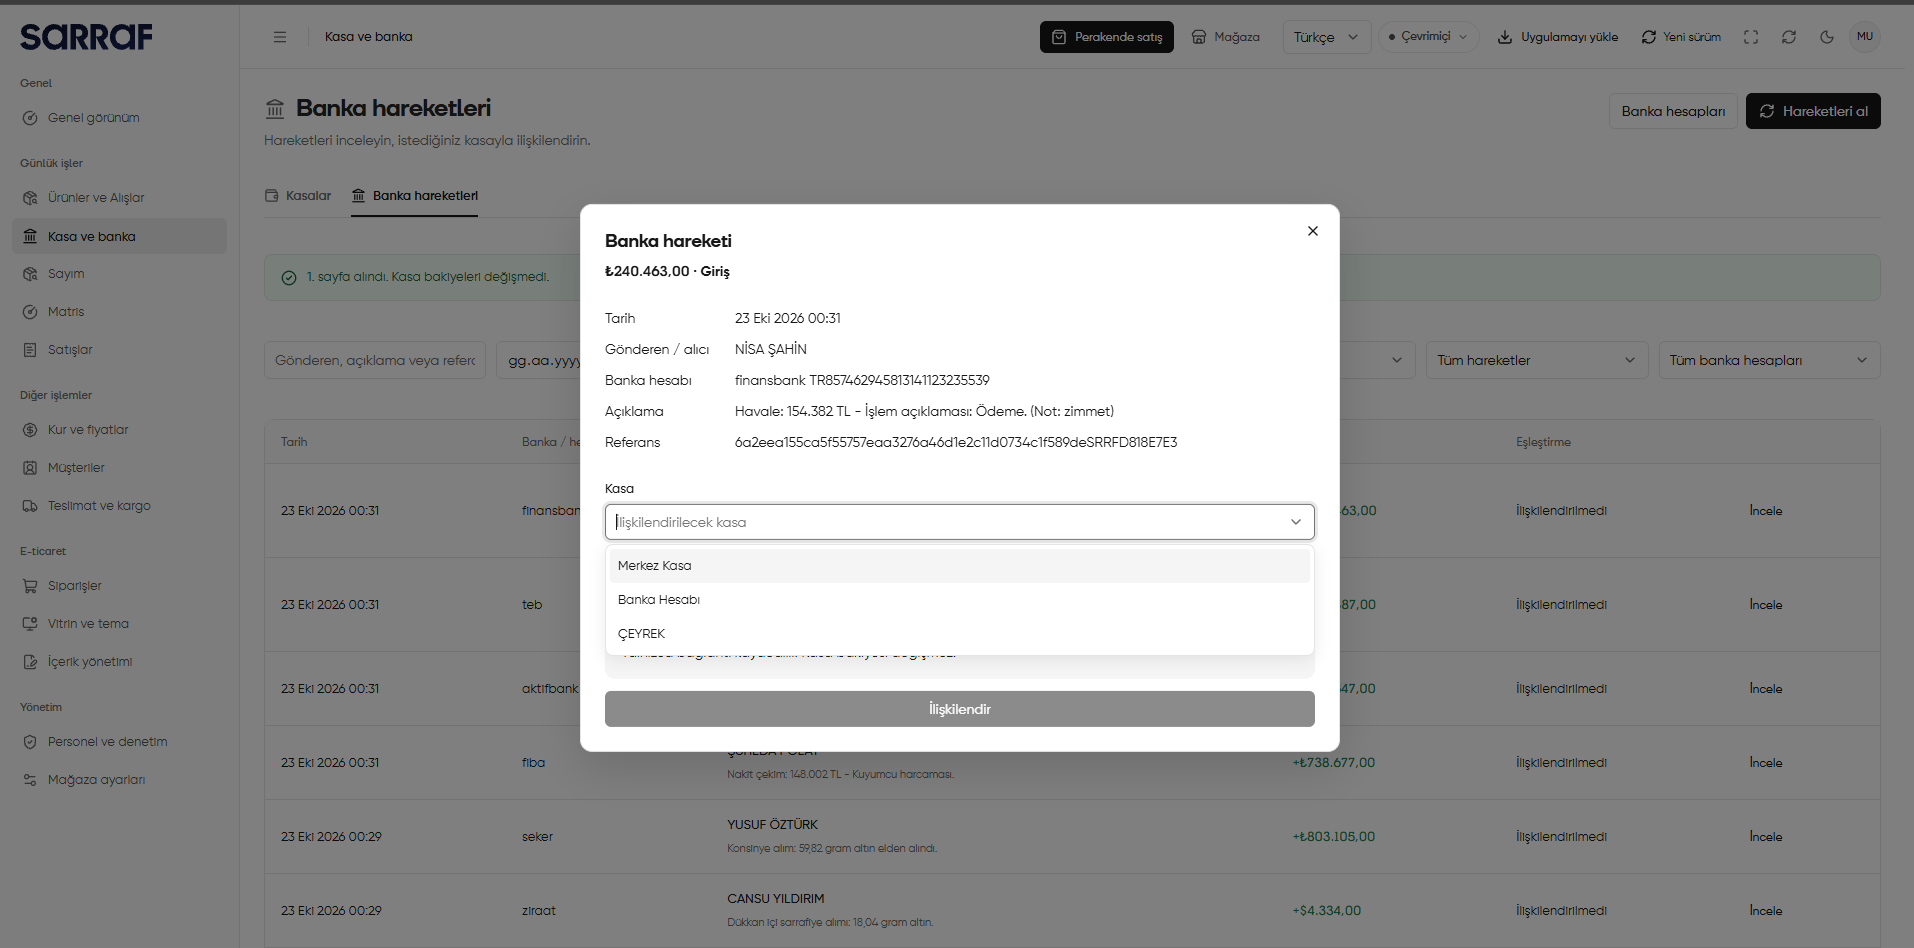Open Vitrin ve tema in sidebar
The width and height of the screenshot is (1914, 948).
click(119, 624)
